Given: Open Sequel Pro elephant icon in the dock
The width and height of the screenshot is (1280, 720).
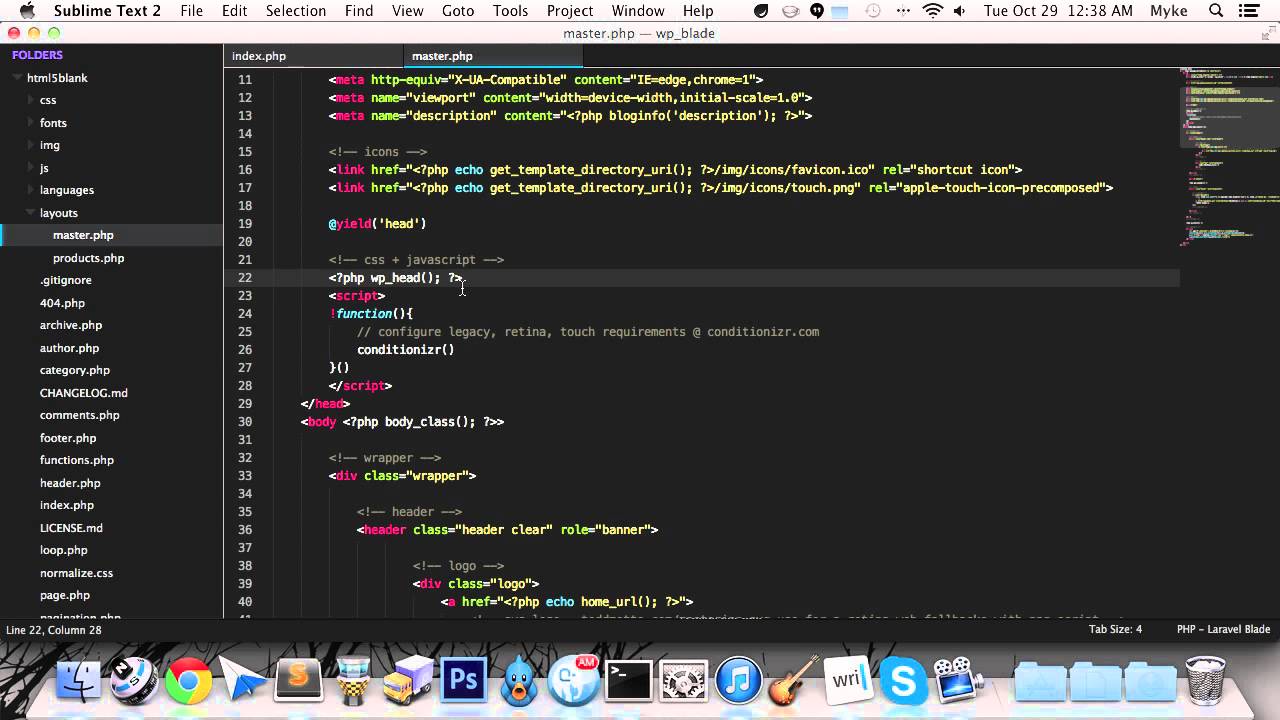Looking at the screenshot, I should pyautogui.click(x=573, y=681).
